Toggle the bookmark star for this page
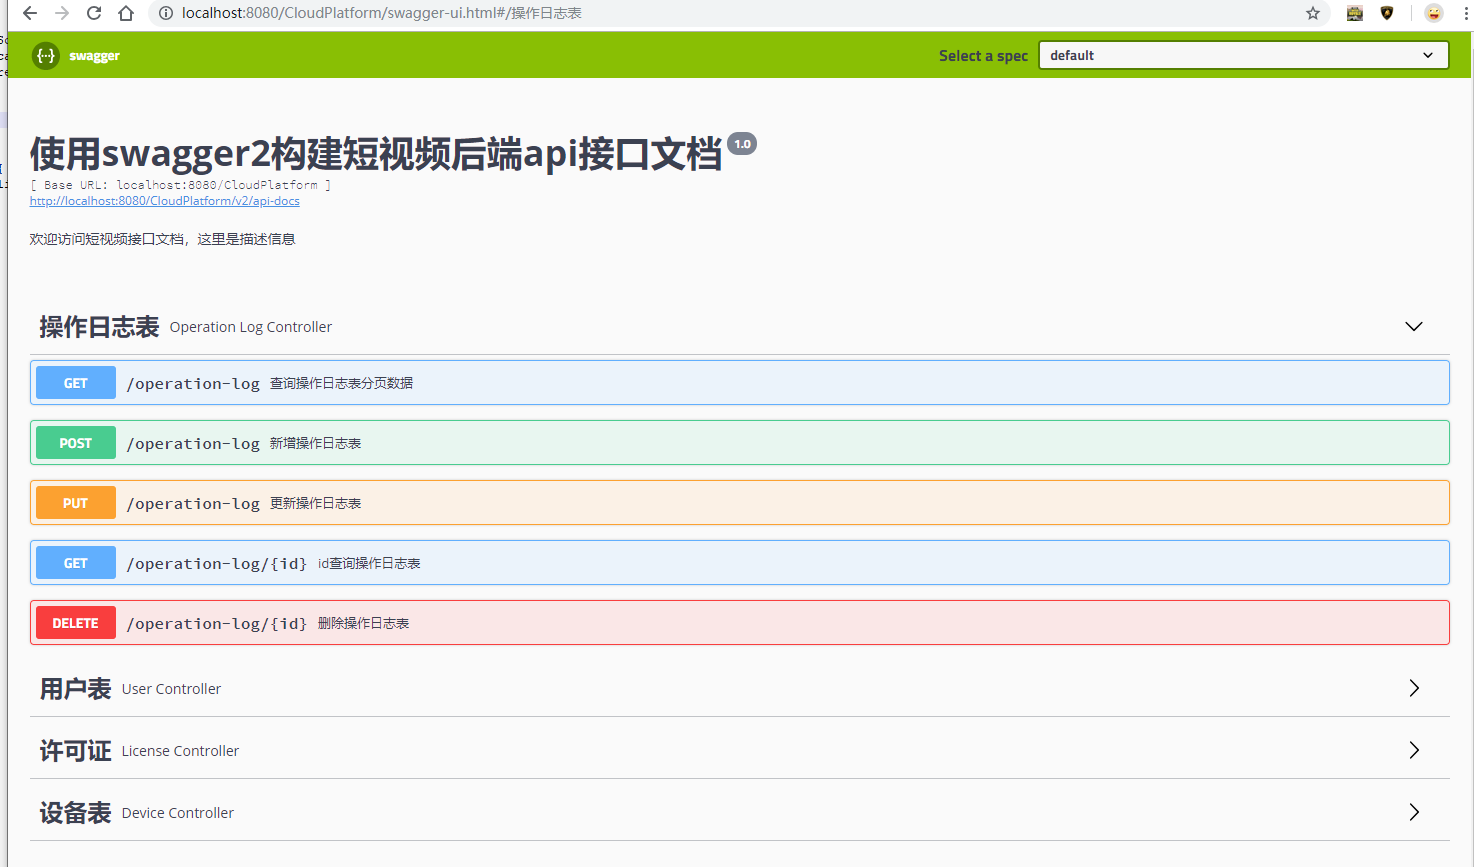The height and width of the screenshot is (867, 1474). pyautogui.click(x=1313, y=14)
